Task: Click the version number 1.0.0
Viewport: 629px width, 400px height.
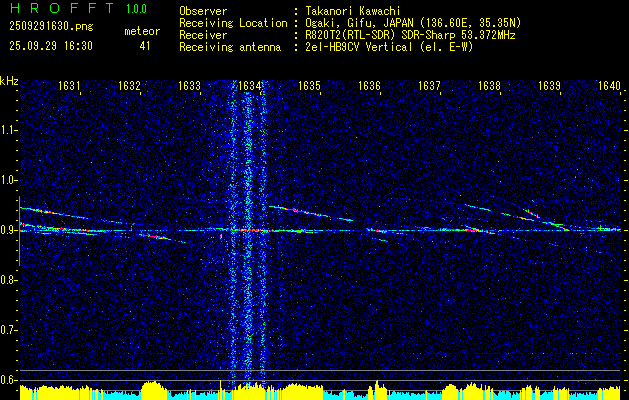Action: 136,8
